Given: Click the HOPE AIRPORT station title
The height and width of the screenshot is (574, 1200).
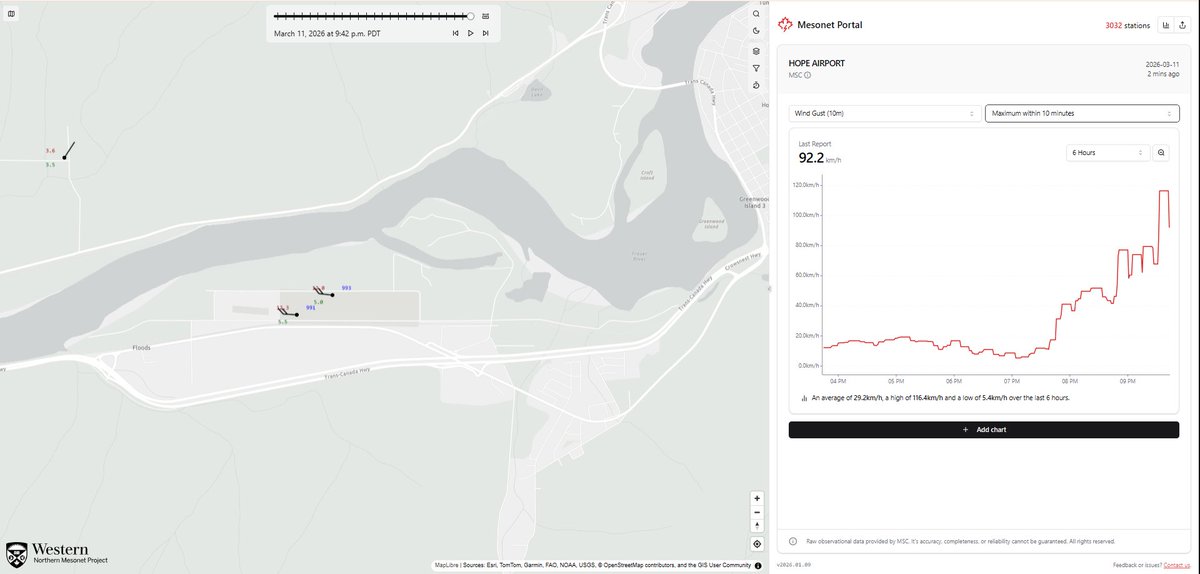Looking at the screenshot, I should click(x=817, y=63).
